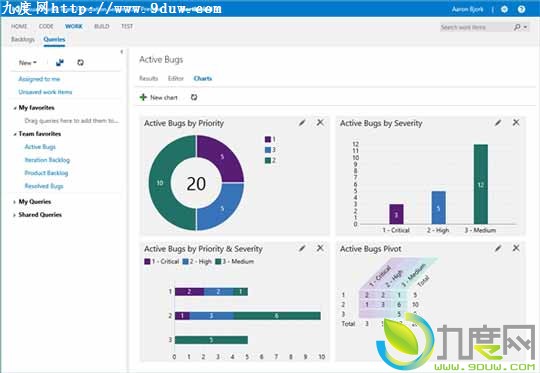Click purple legend swatch for priority 1

coord(268,139)
